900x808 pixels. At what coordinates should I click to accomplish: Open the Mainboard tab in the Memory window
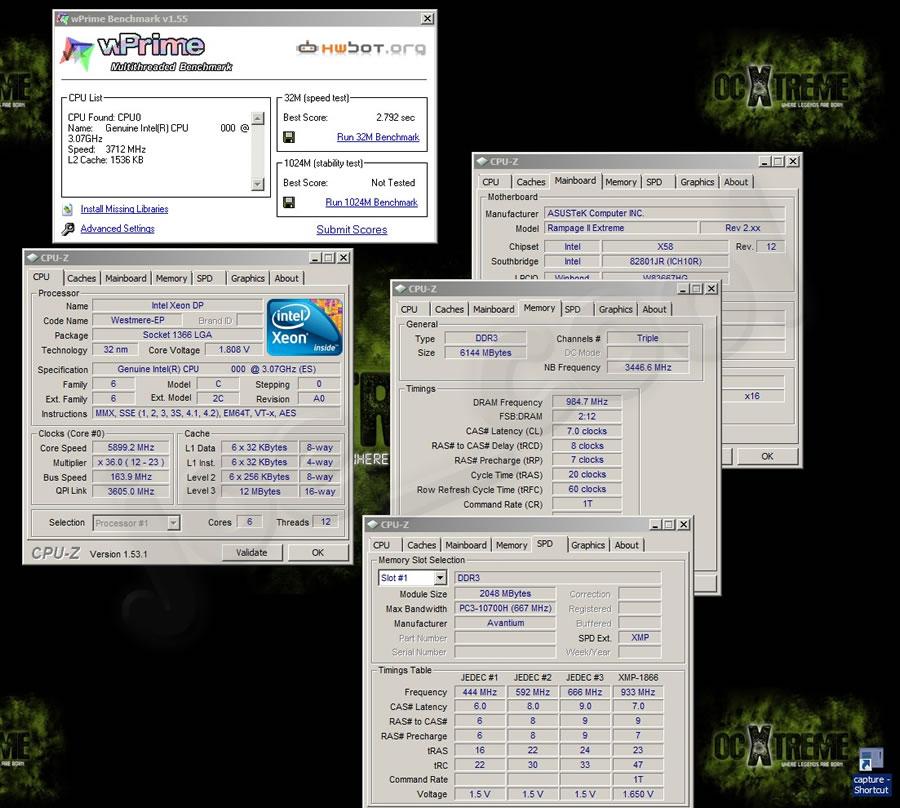click(494, 309)
